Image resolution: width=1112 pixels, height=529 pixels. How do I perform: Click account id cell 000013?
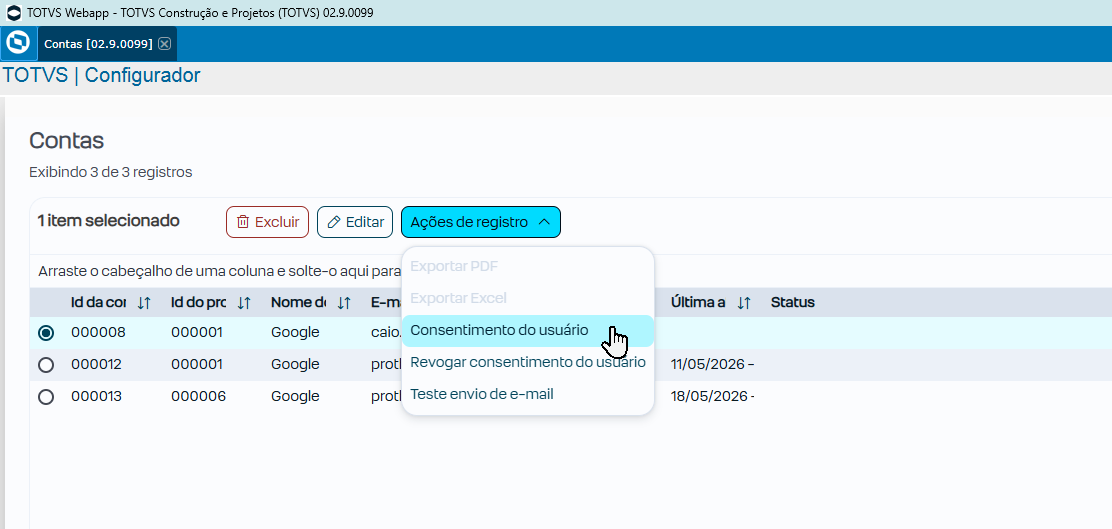click(x=96, y=396)
